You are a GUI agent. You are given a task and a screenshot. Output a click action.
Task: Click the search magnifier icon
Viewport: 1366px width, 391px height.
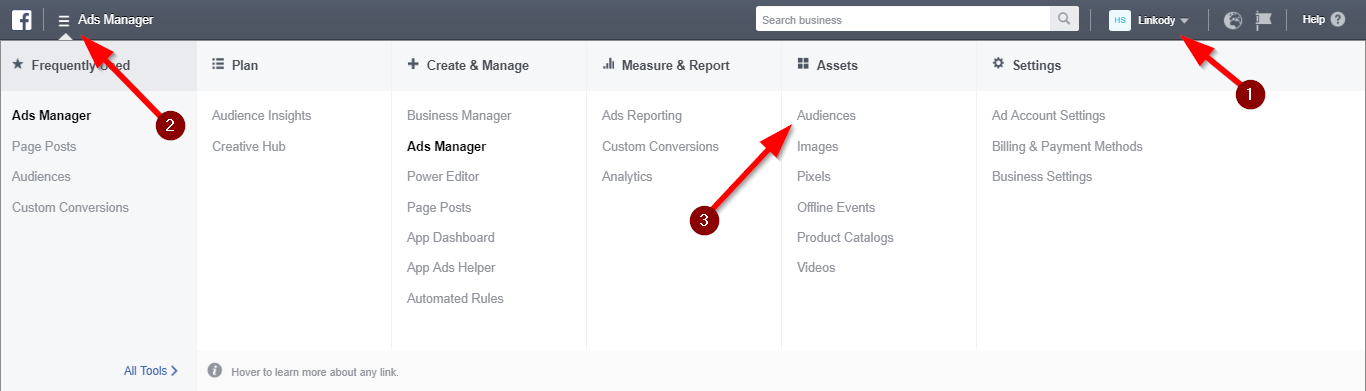[x=1064, y=20]
